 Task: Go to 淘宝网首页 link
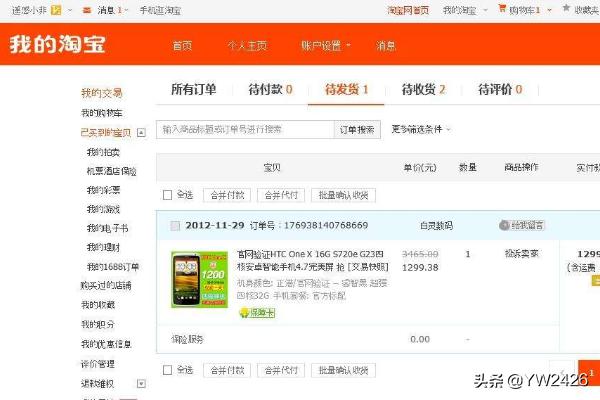408,10
